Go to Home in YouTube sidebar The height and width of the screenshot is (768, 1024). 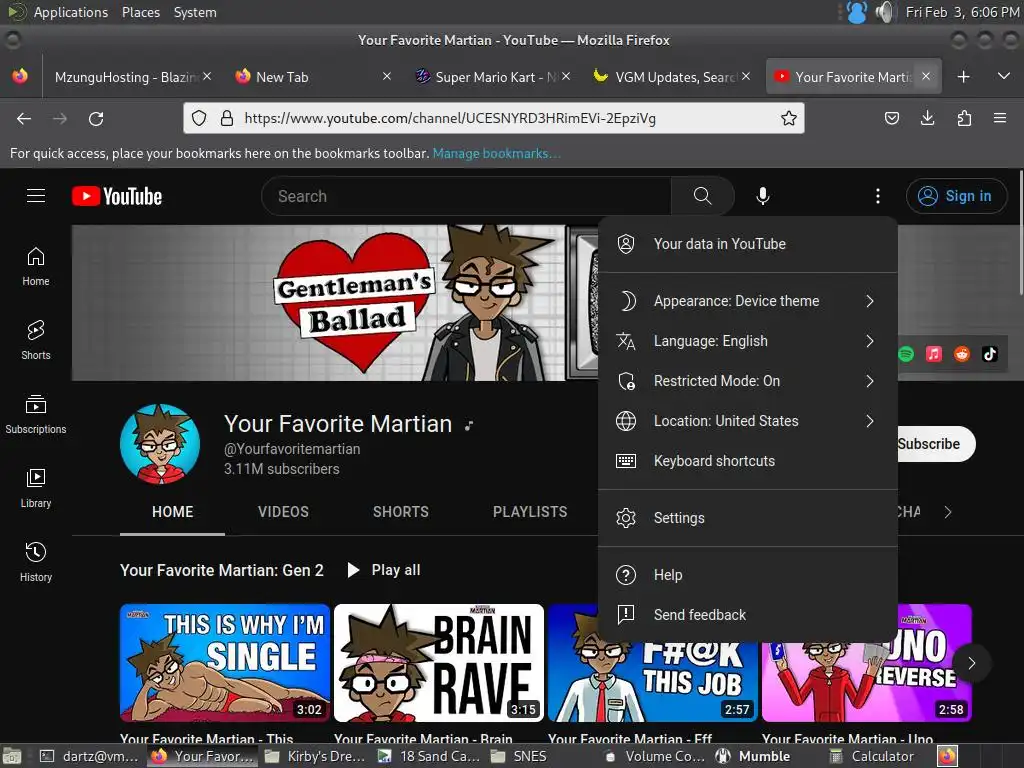tap(36, 266)
